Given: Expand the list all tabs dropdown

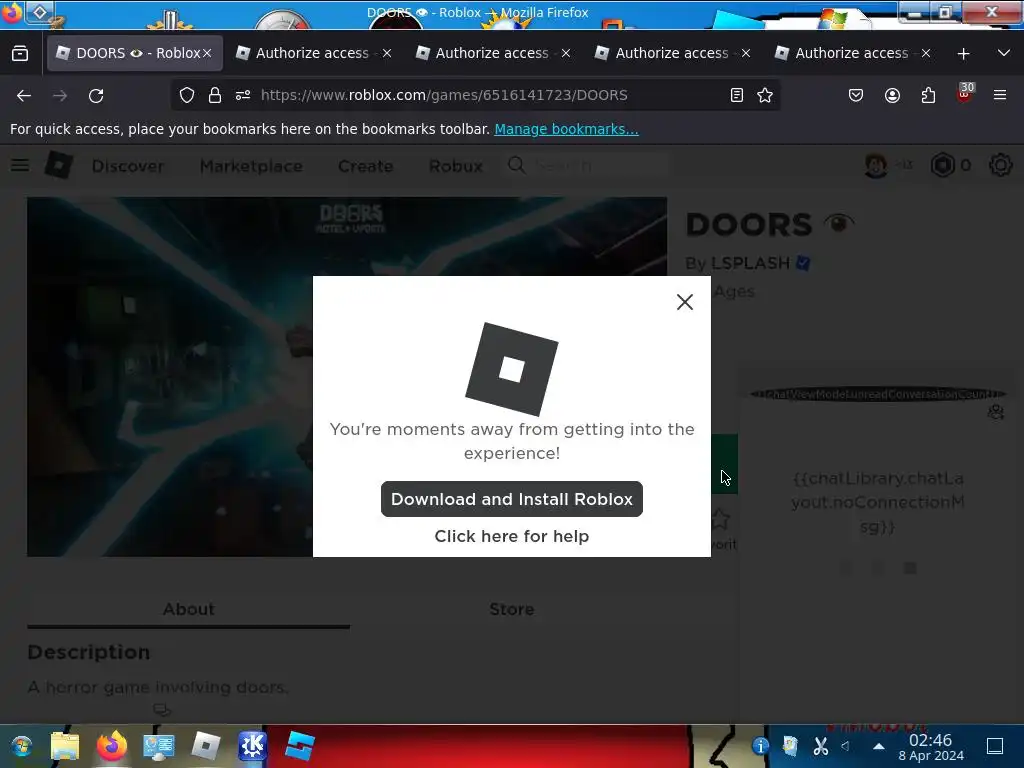Looking at the screenshot, I should pyautogui.click(x=1004, y=53).
